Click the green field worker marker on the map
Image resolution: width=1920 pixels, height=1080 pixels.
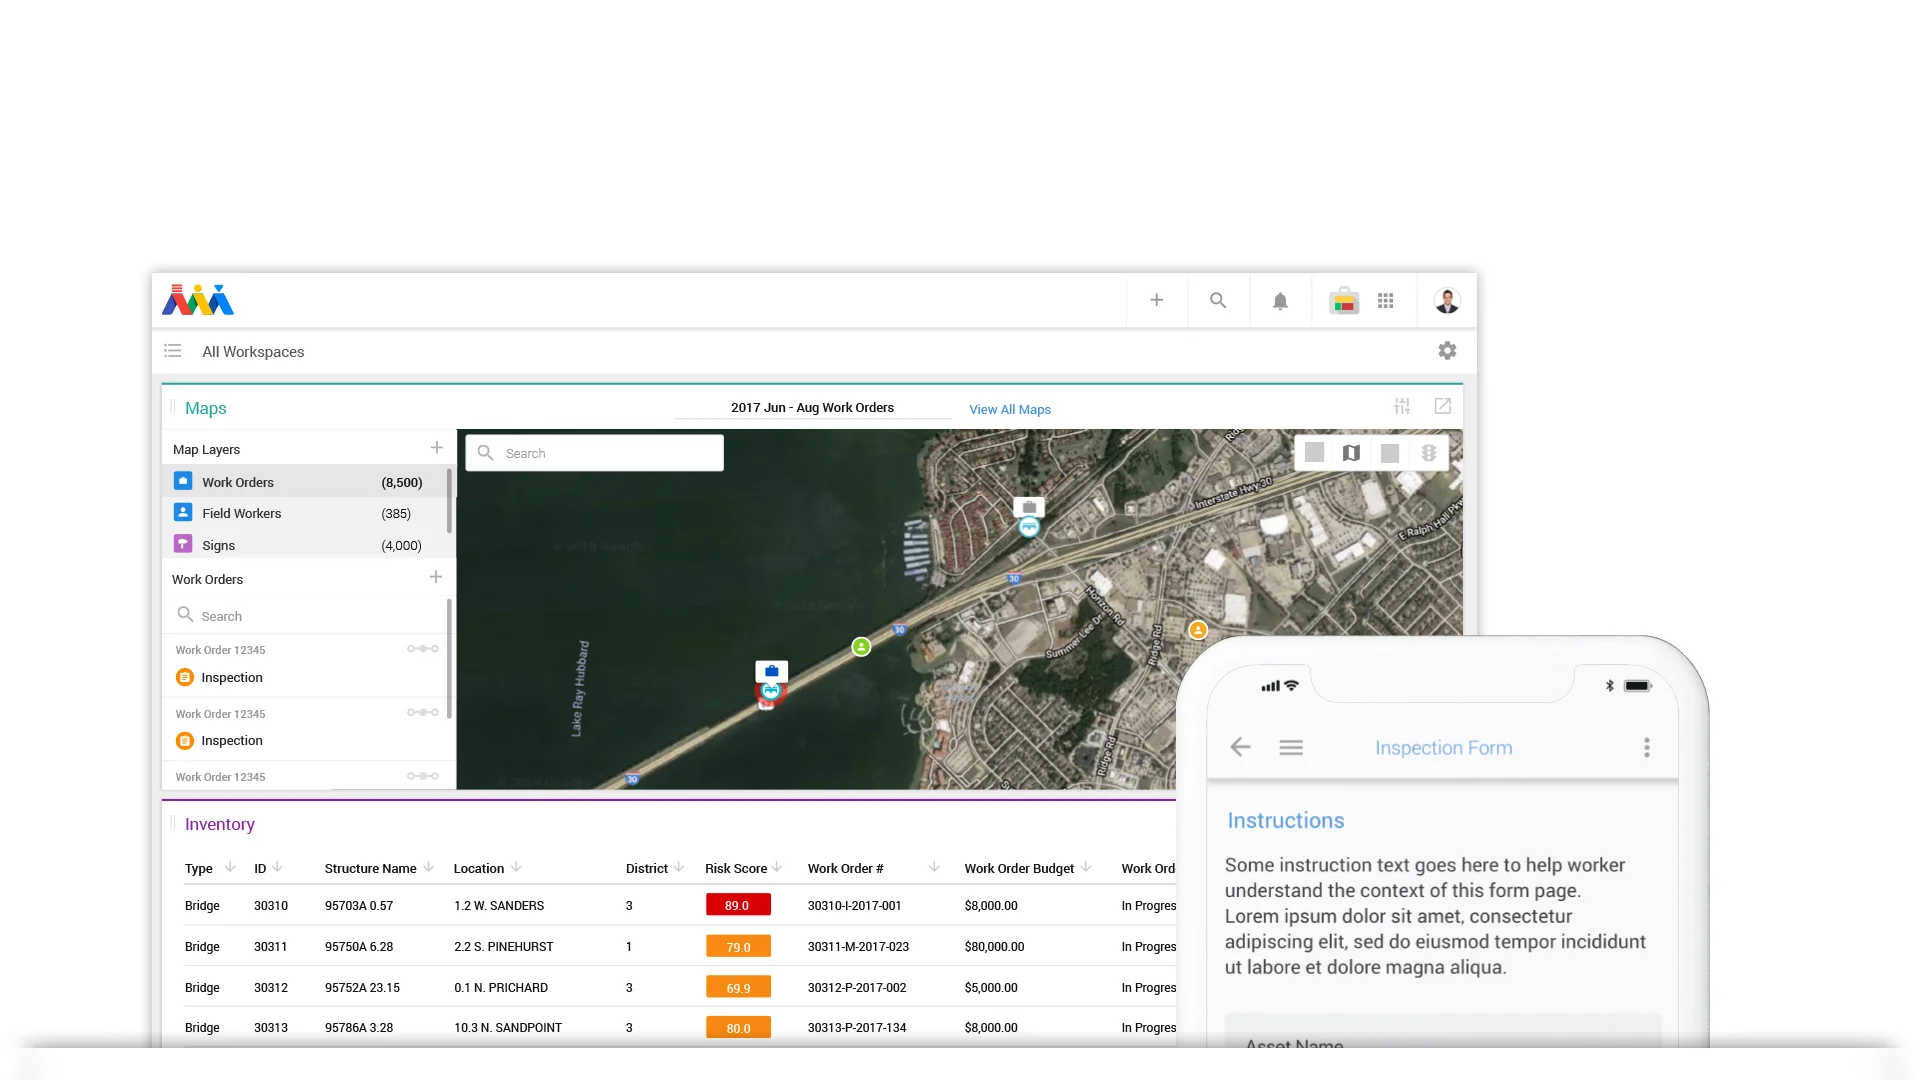(861, 647)
